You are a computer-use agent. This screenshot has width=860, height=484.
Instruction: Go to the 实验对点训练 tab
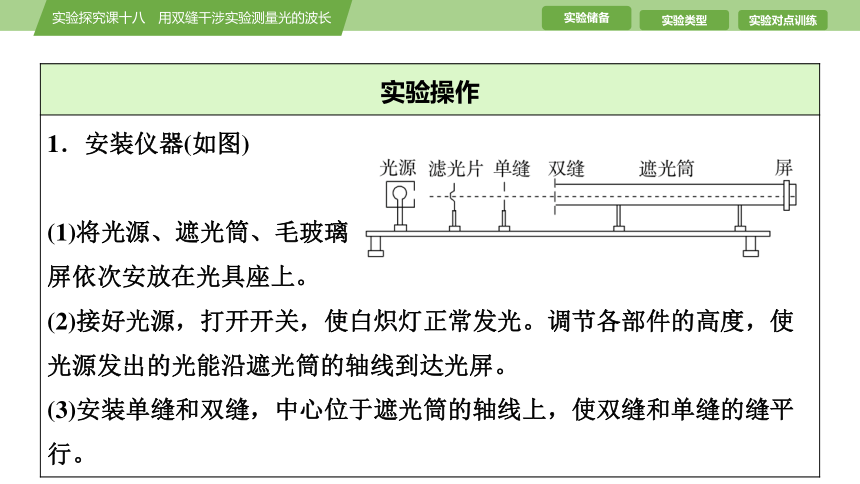point(783,20)
